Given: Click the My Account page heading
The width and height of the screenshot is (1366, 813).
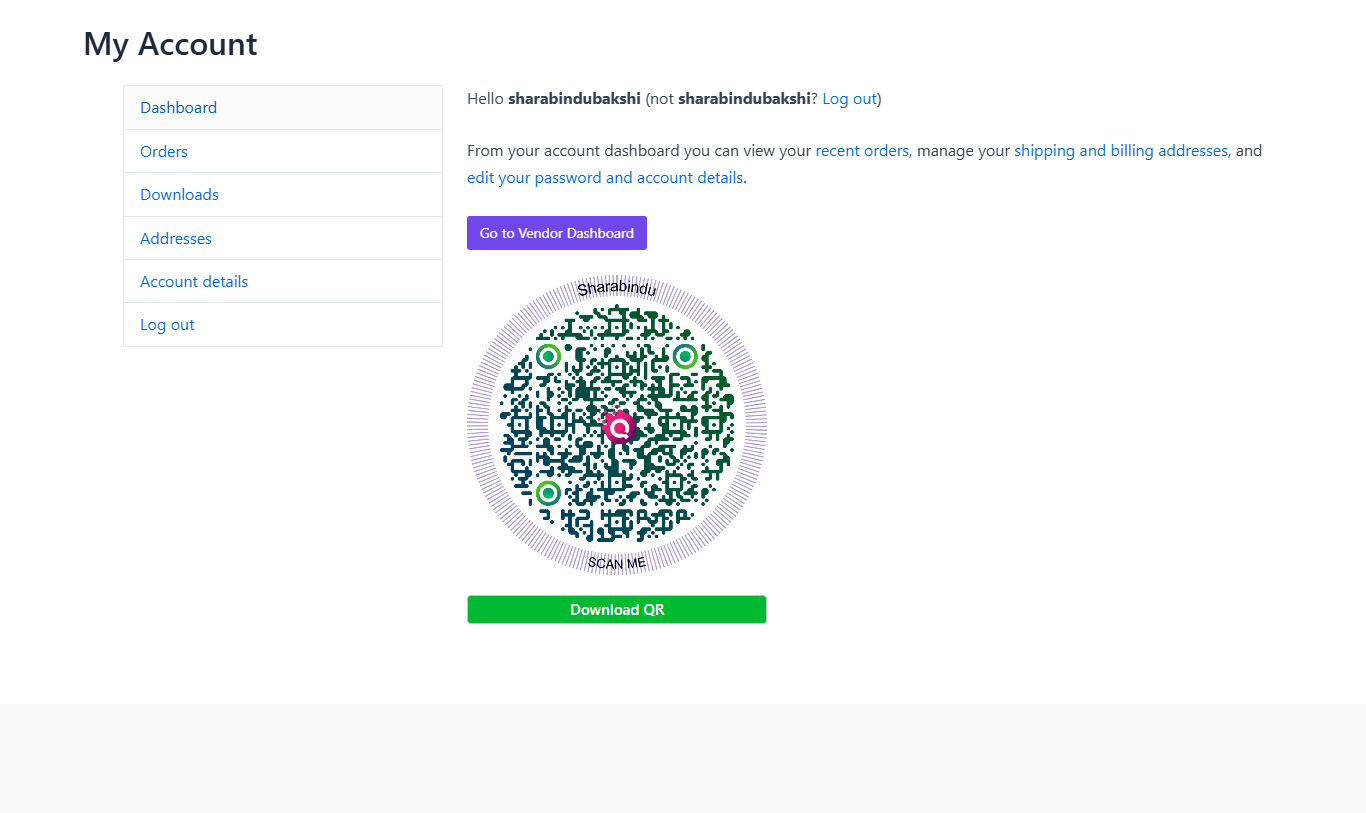Looking at the screenshot, I should coord(169,44).
